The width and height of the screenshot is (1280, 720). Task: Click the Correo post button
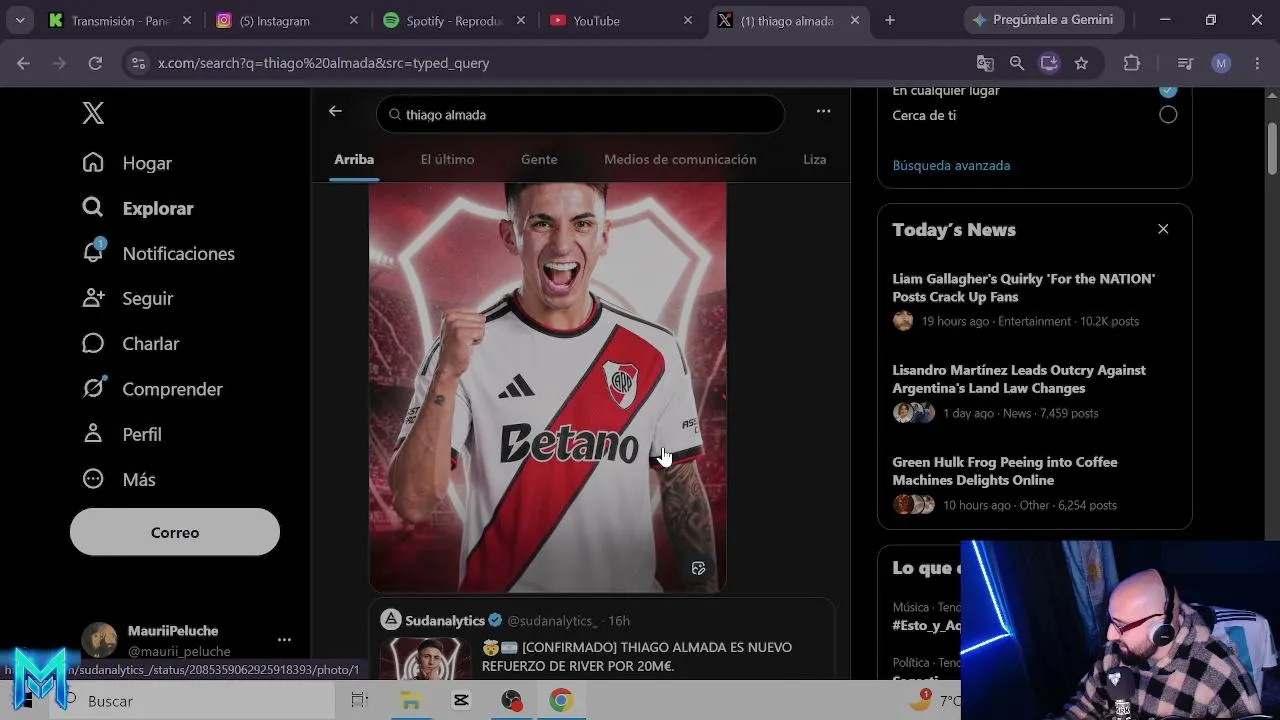tap(175, 532)
